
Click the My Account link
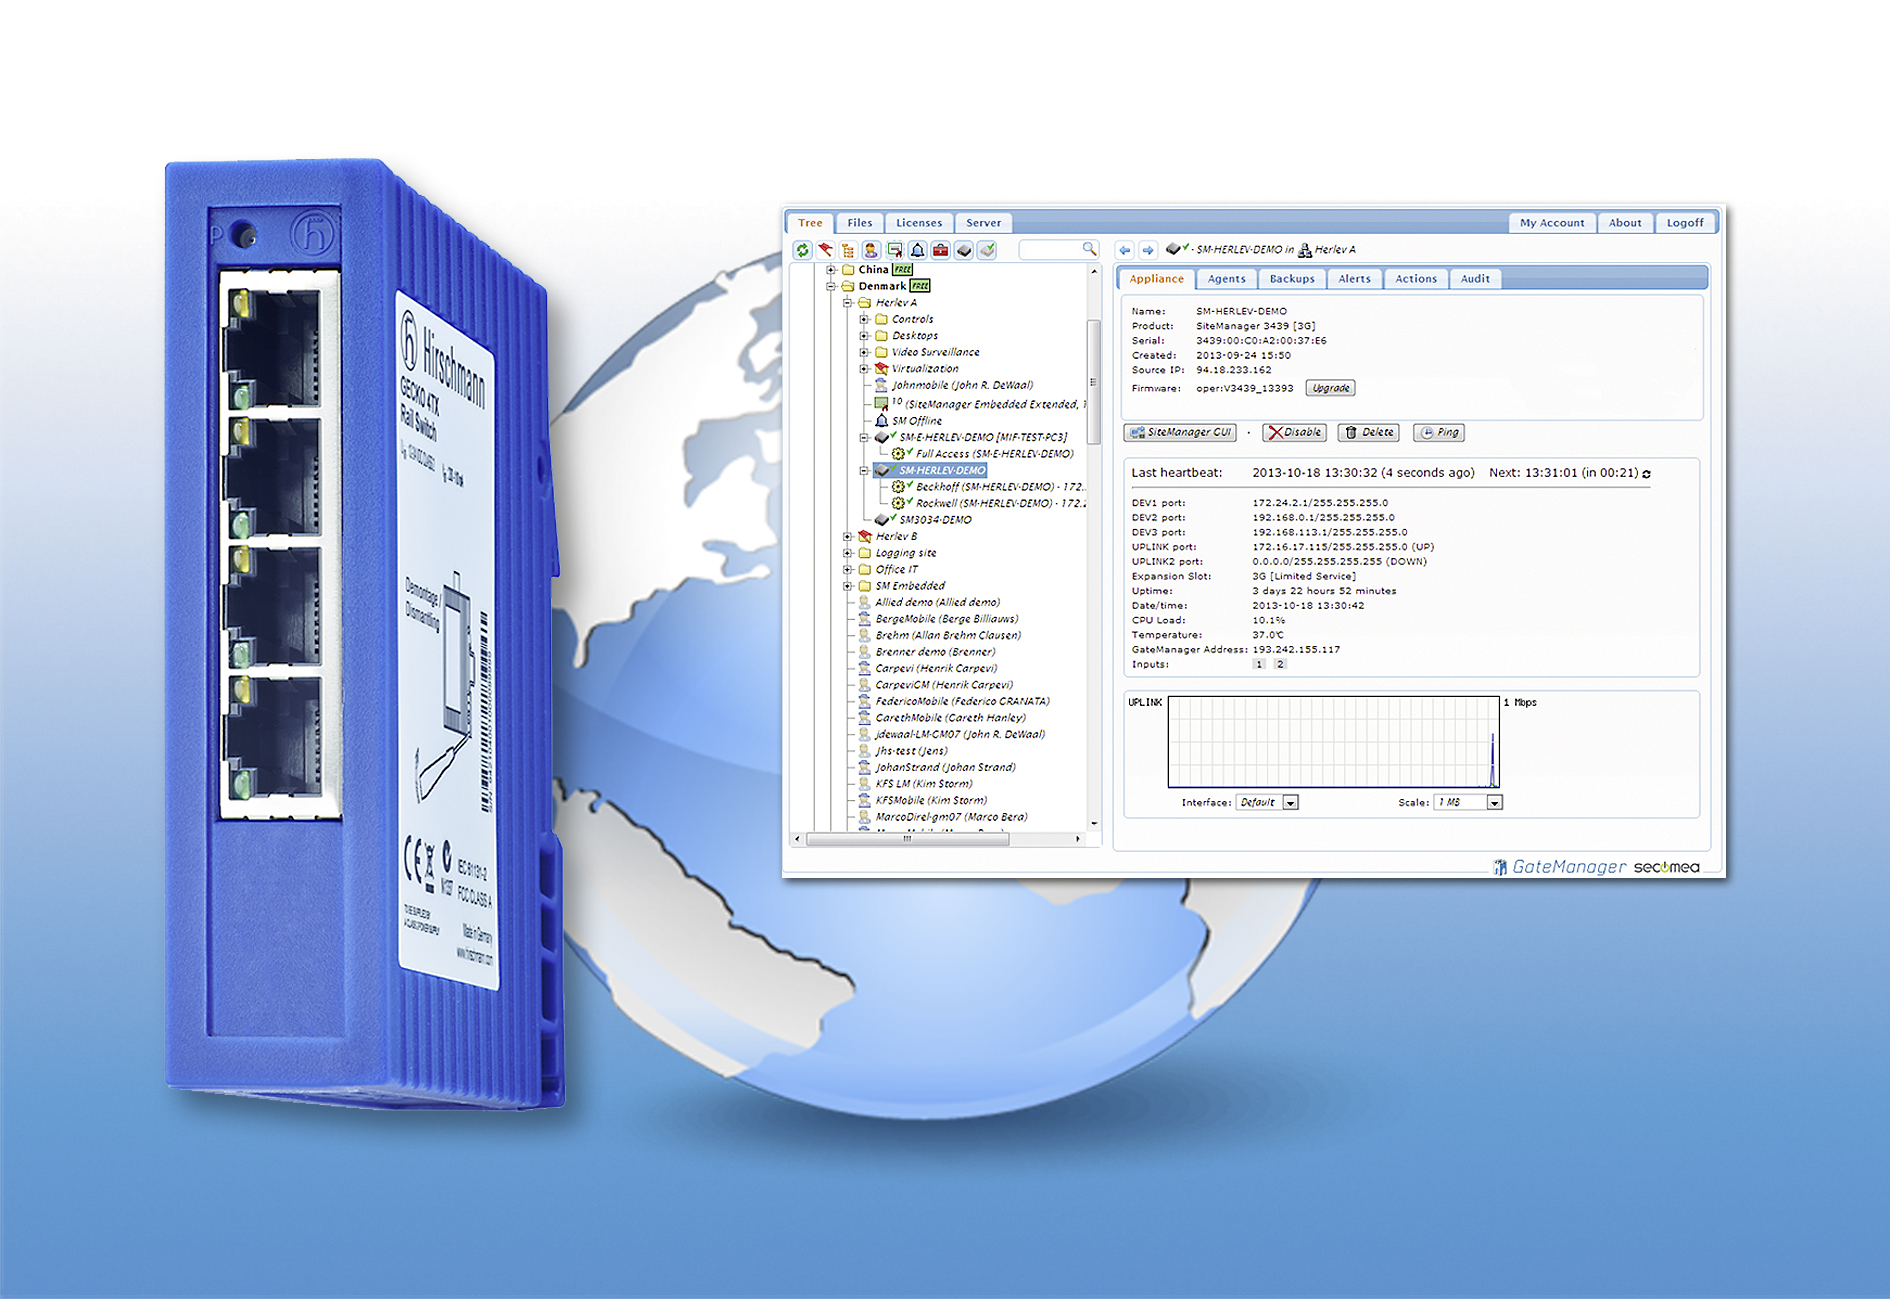1552,223
